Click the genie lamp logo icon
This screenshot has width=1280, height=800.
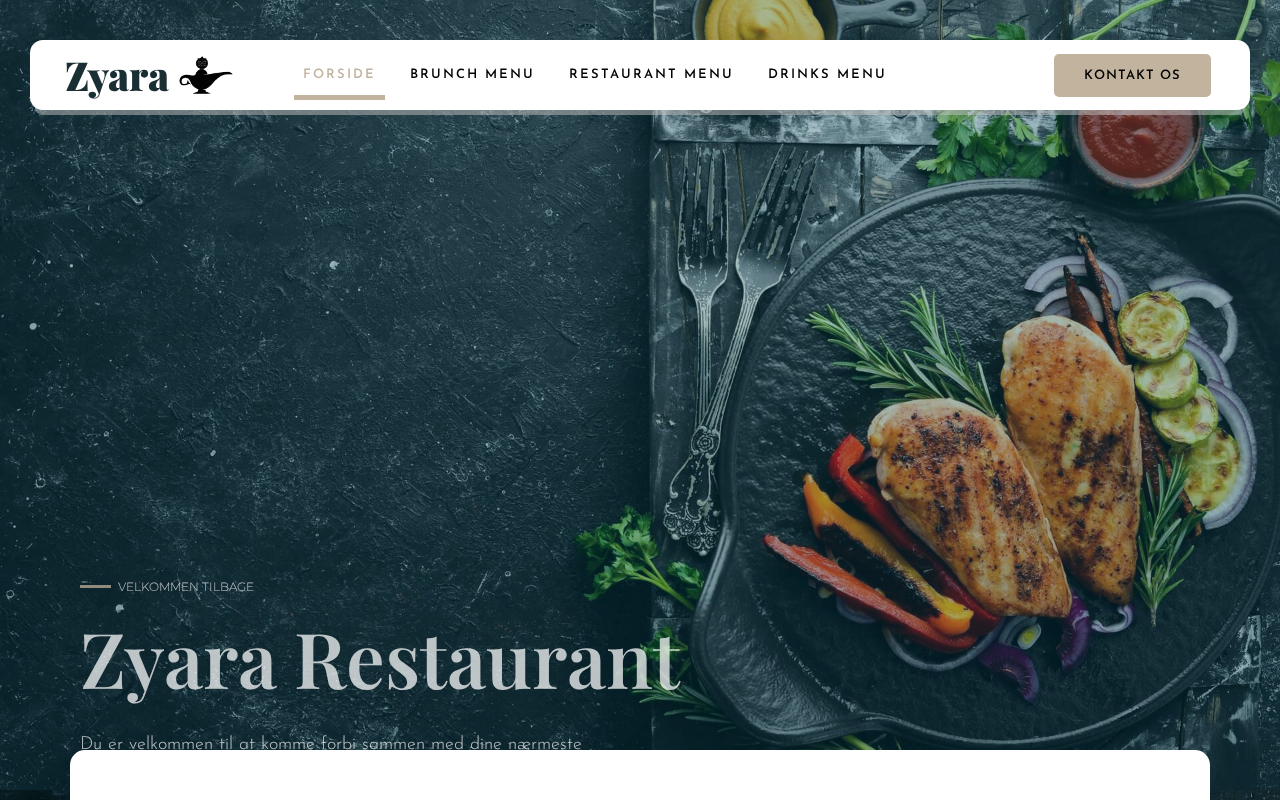[206, 76]
